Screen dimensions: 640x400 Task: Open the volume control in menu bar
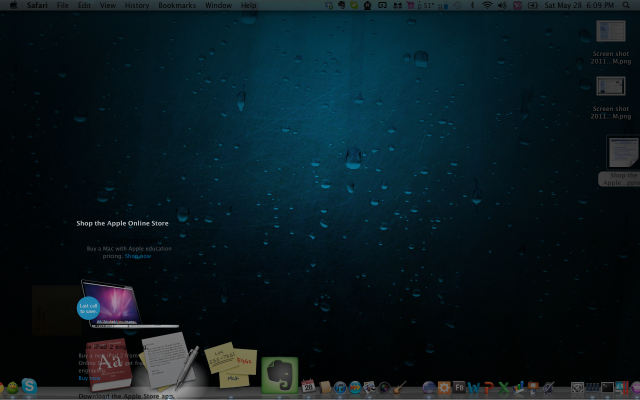click(x=502, y=5)
